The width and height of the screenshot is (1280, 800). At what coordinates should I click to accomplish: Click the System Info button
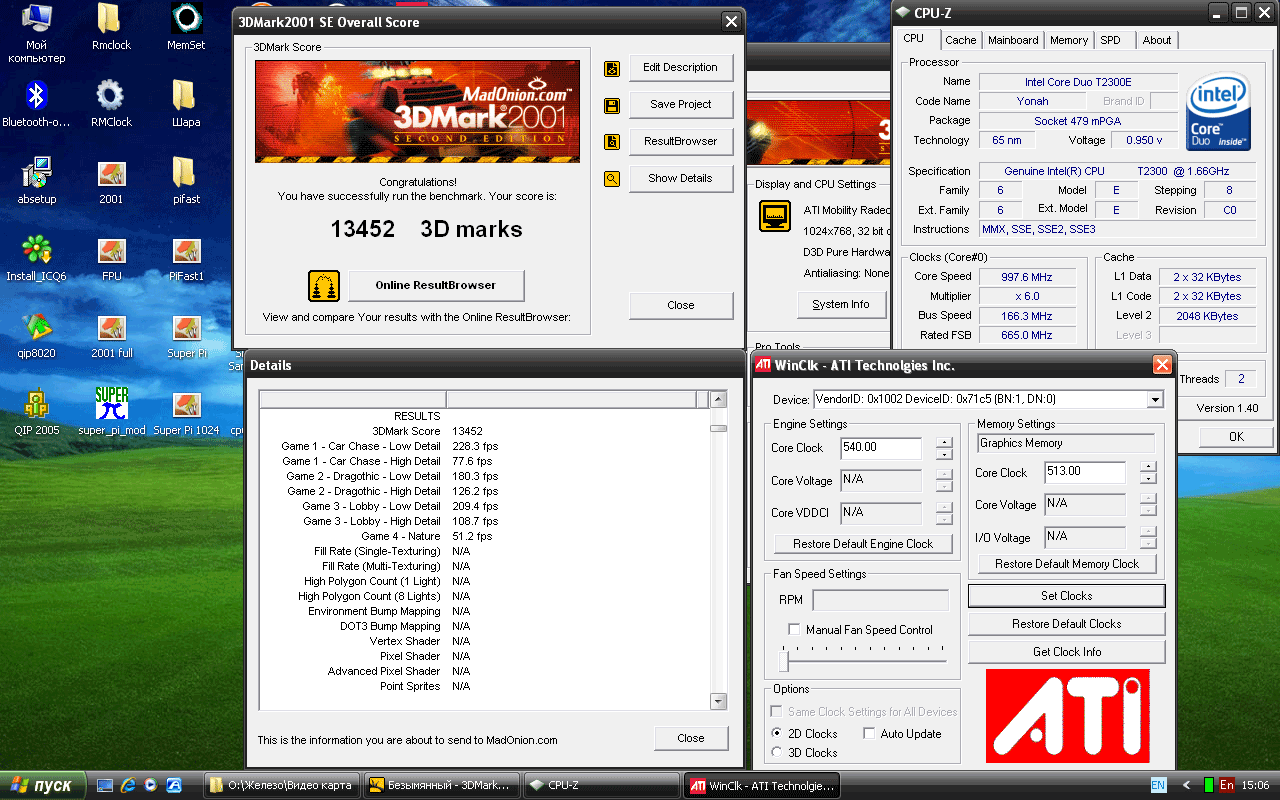coord(841,304)
